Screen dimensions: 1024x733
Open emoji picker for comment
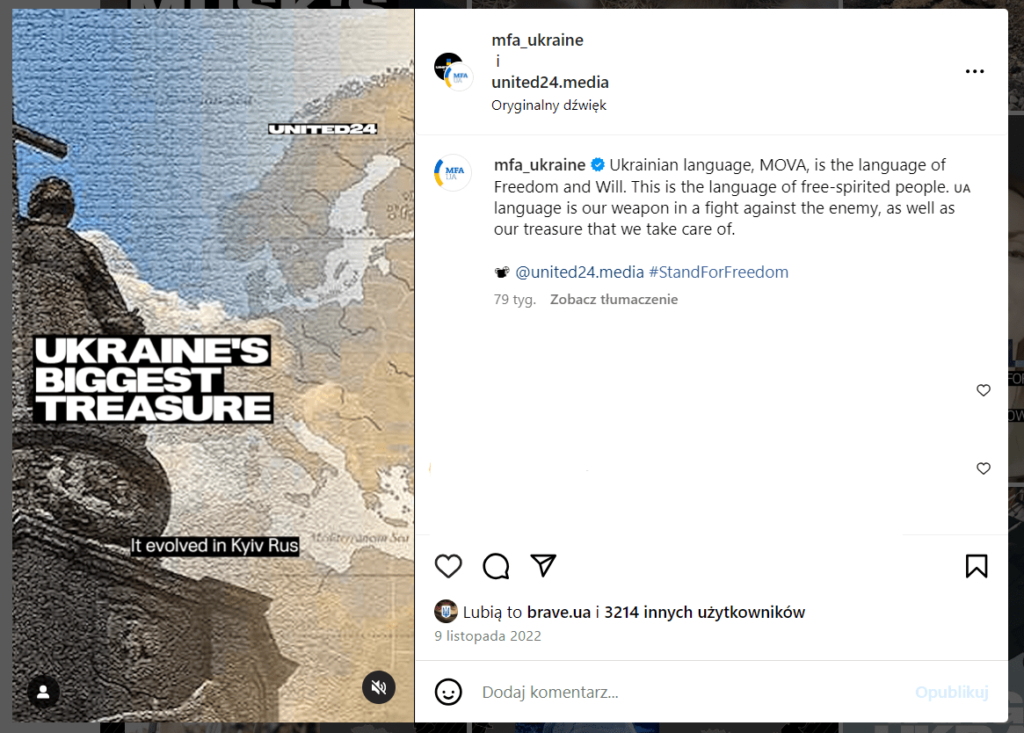click(448, 692)
